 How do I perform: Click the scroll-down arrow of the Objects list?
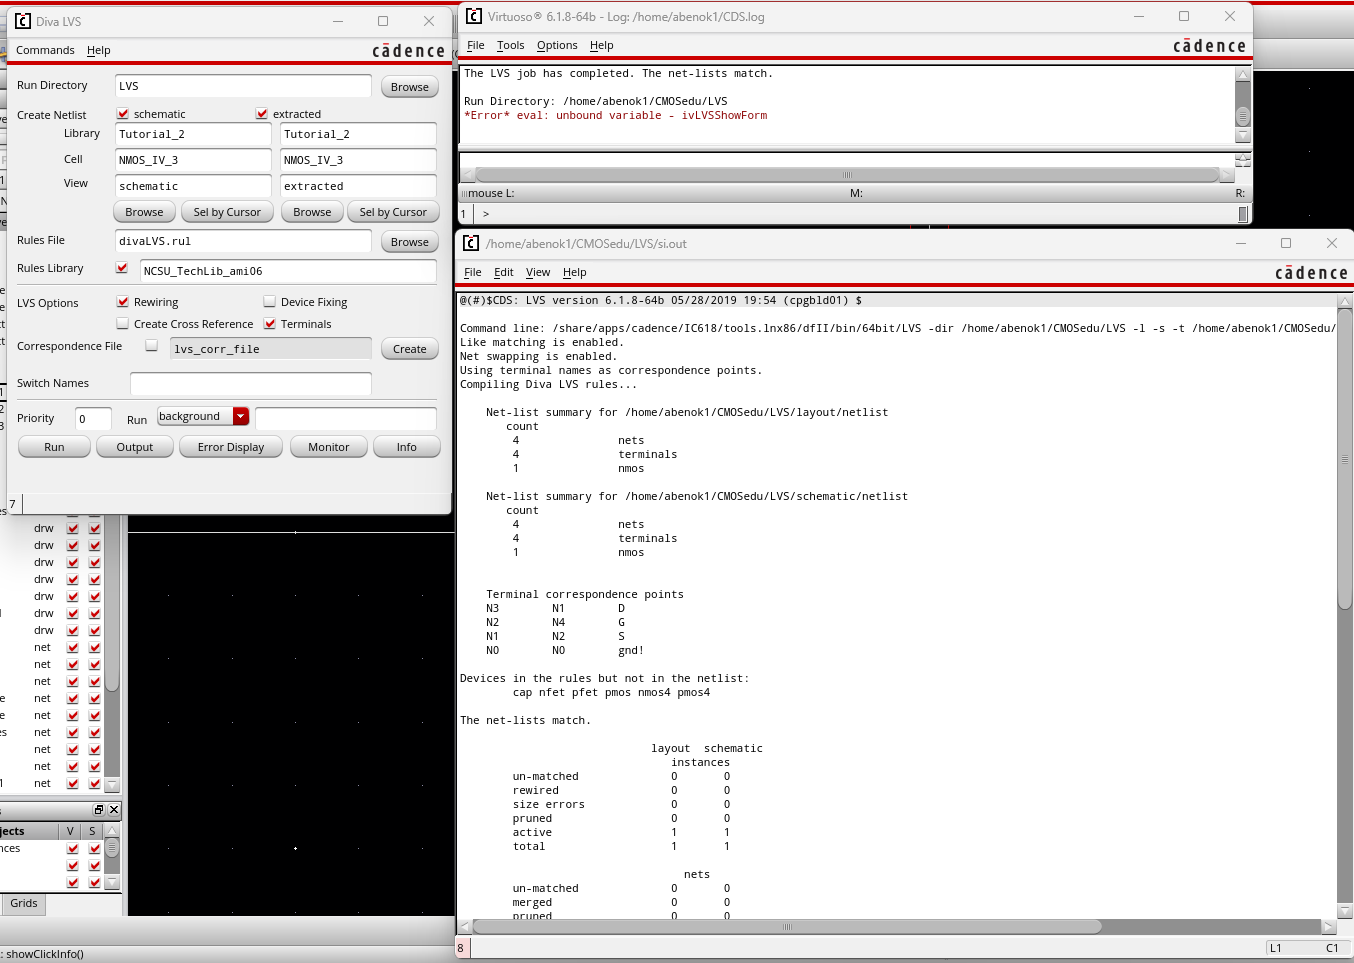point(112,882)
